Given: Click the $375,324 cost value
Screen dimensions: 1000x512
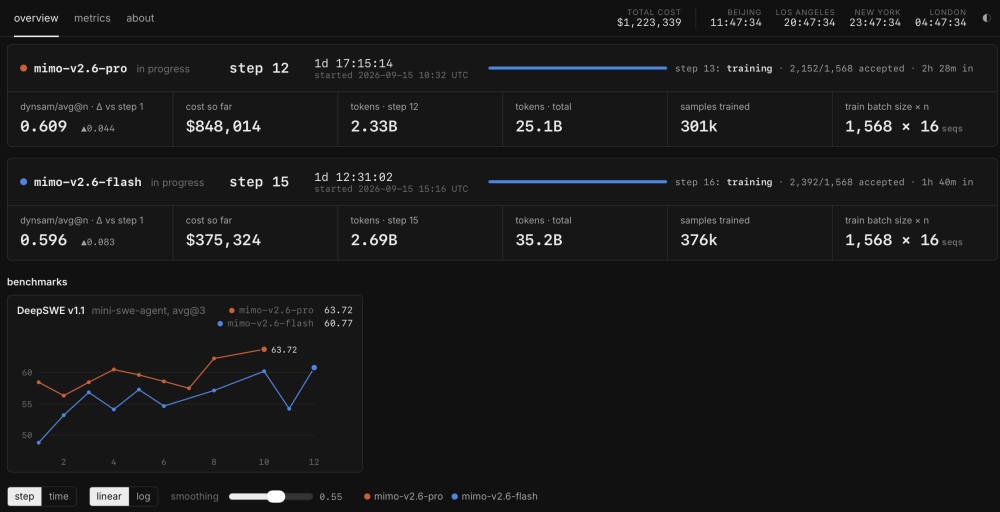Looking at the screenshot, I should [223, 240].
